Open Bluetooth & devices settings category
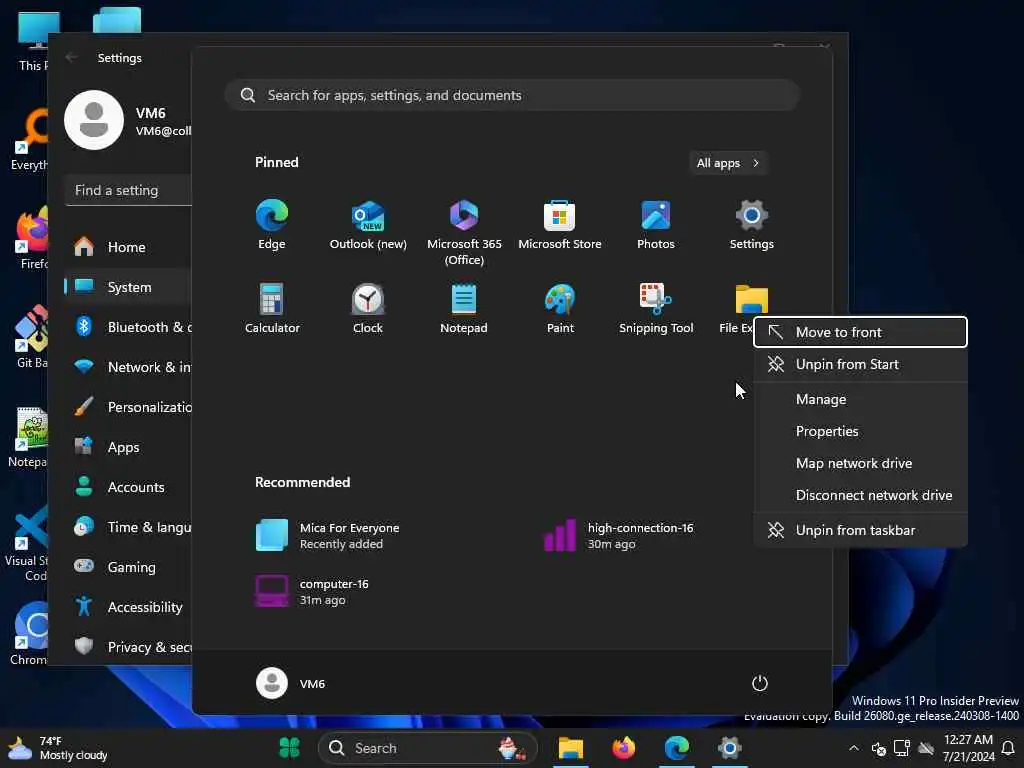Screen dimensions: 1024x768 click(128, 327)
